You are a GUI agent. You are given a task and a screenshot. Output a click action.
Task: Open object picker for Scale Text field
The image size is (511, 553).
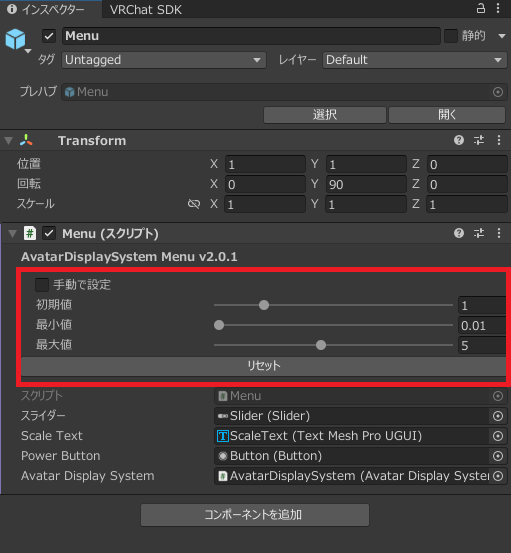point(498,436)
